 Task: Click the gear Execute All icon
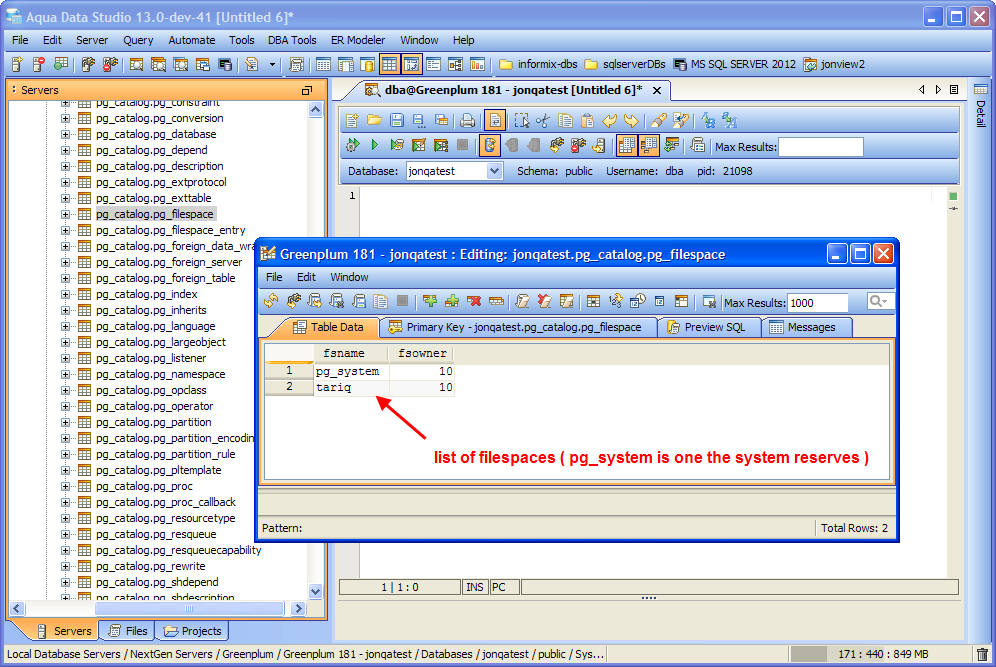point(353,145)
